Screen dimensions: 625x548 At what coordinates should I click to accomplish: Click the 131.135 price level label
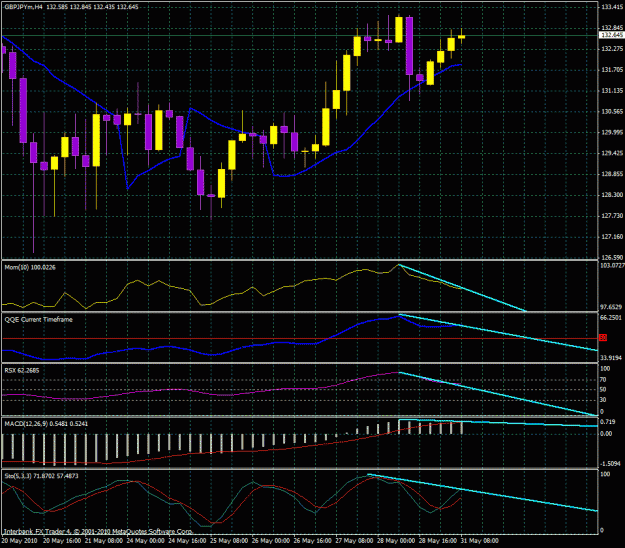coord(612,91)
